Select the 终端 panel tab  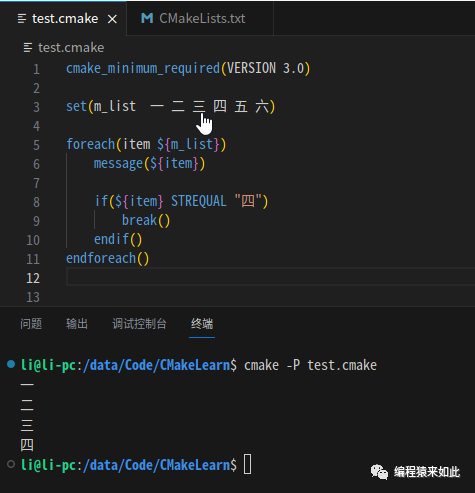tap(202, 324)
